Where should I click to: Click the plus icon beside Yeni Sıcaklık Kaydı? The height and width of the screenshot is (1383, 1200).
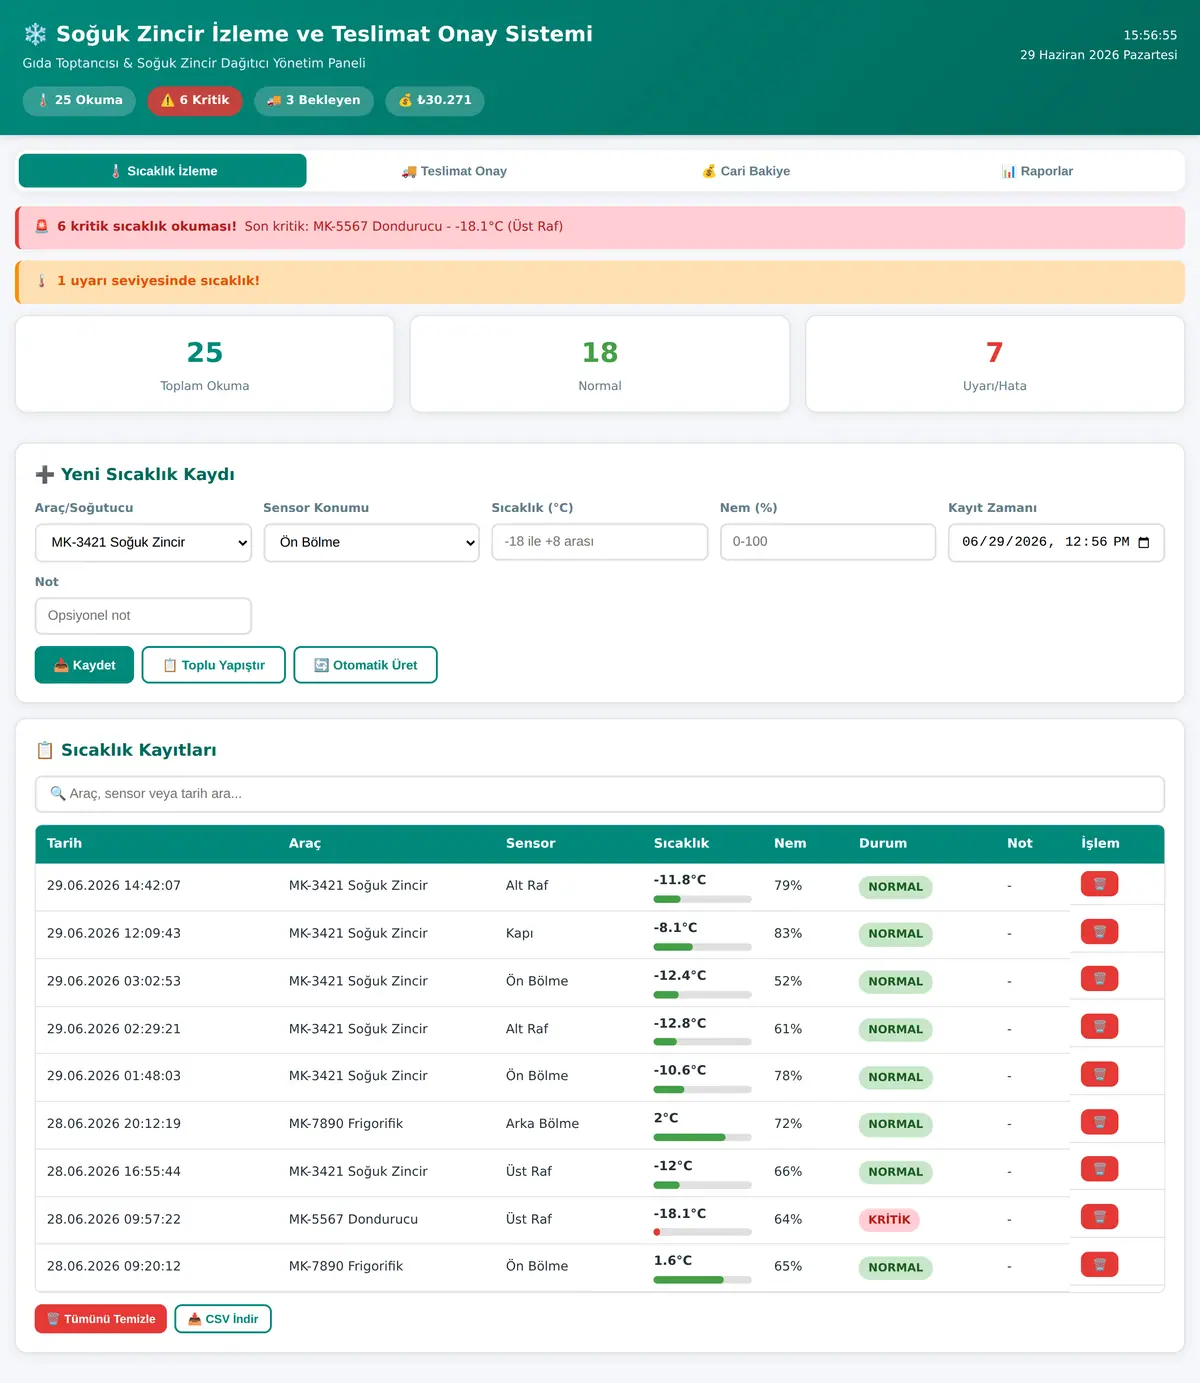pos(45,475)
